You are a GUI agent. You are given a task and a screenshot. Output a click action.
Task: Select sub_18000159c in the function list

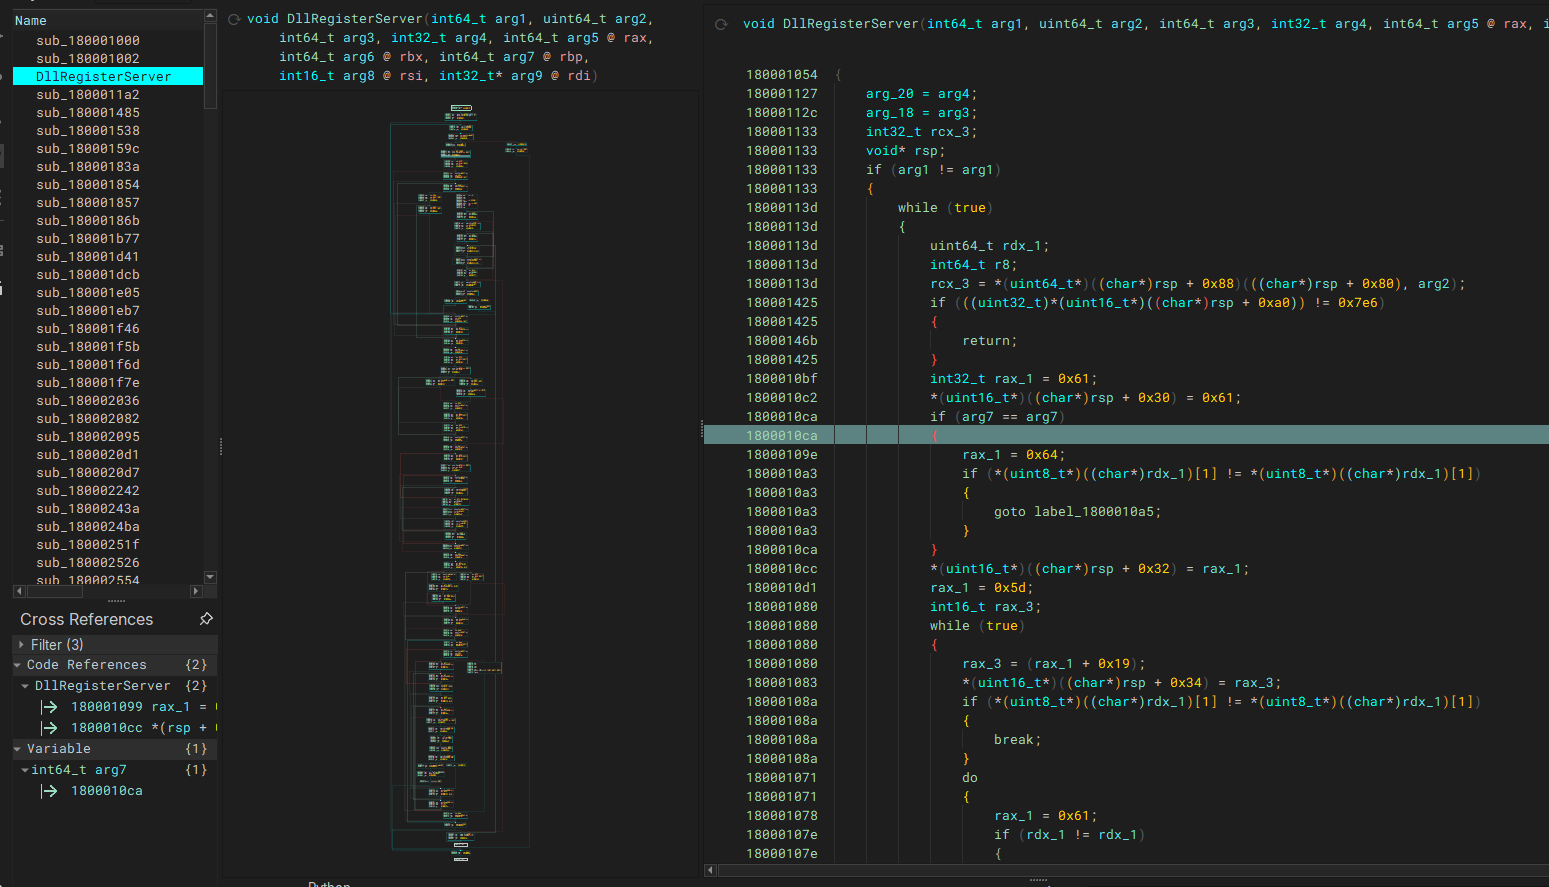coord(108,148)
